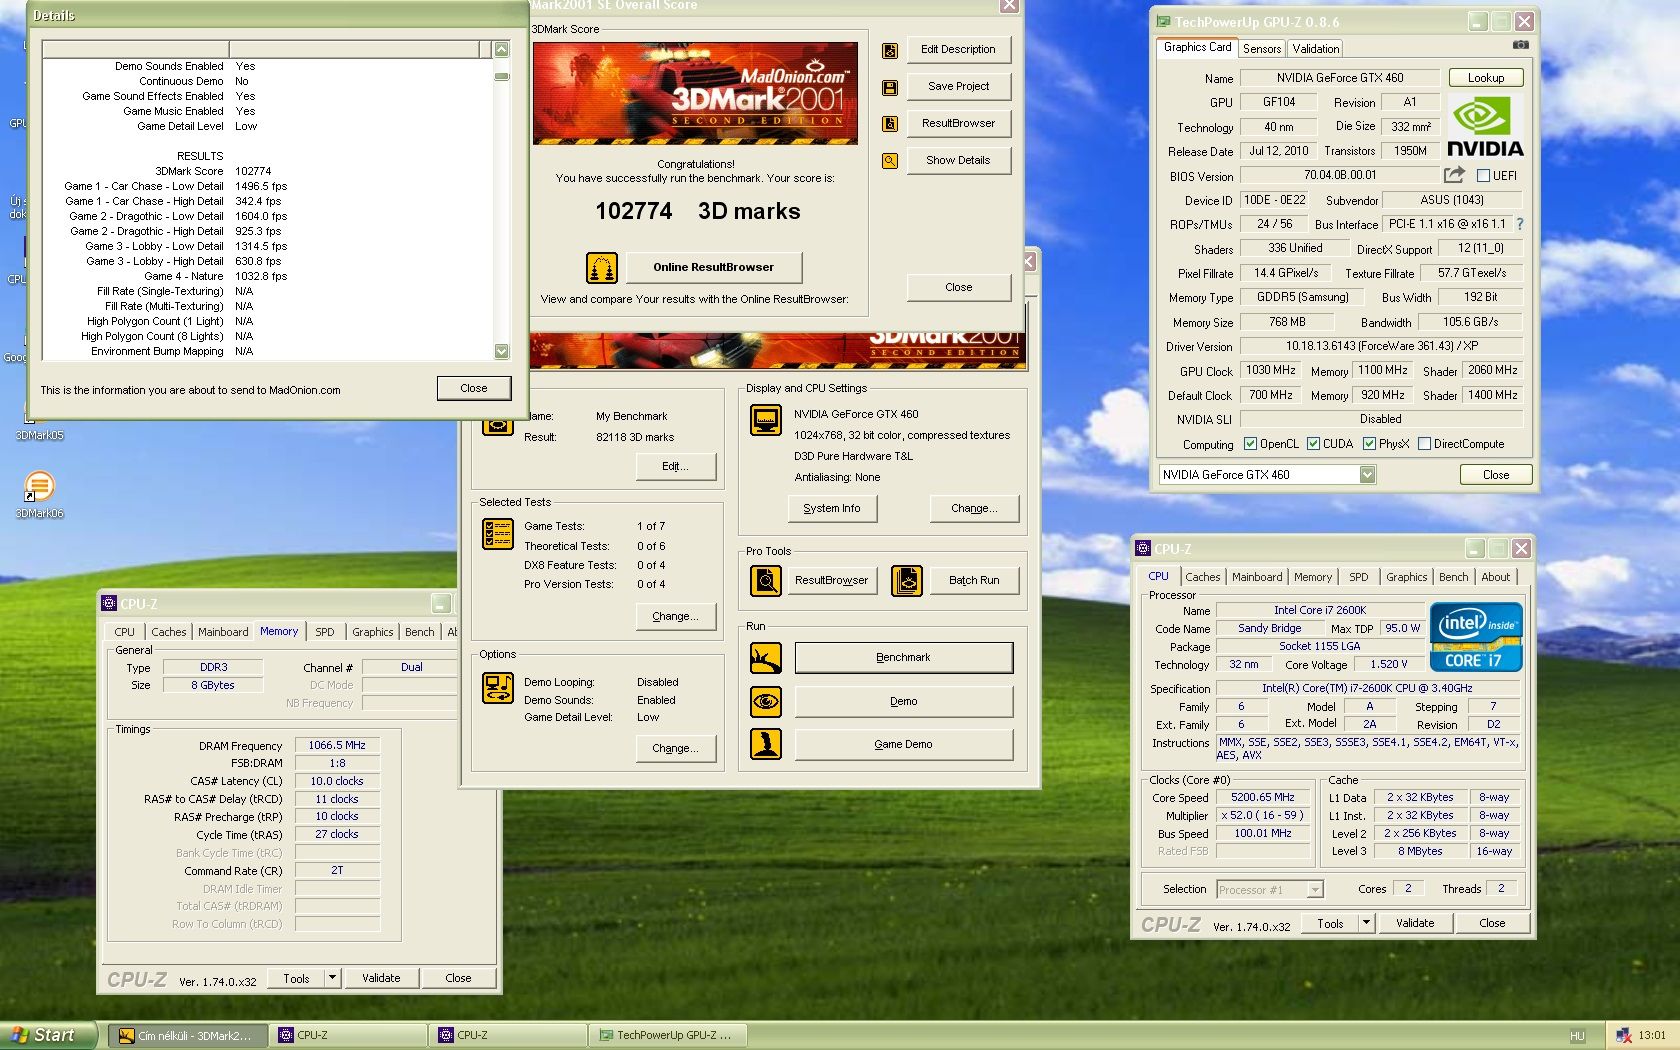Open the 3DMark2001 taskbar item
This screenshot has height=1050, width=1680.
coord(187,1035)
